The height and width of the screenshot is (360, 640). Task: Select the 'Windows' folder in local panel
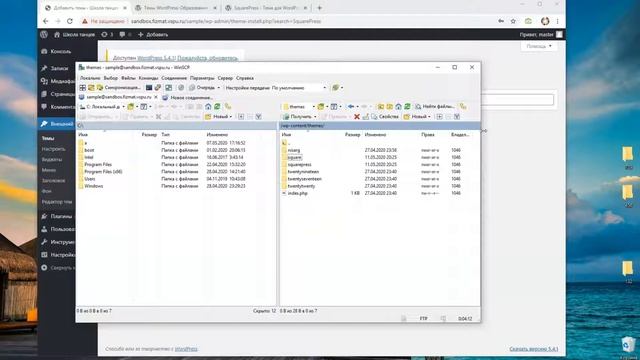coord(93,186)
